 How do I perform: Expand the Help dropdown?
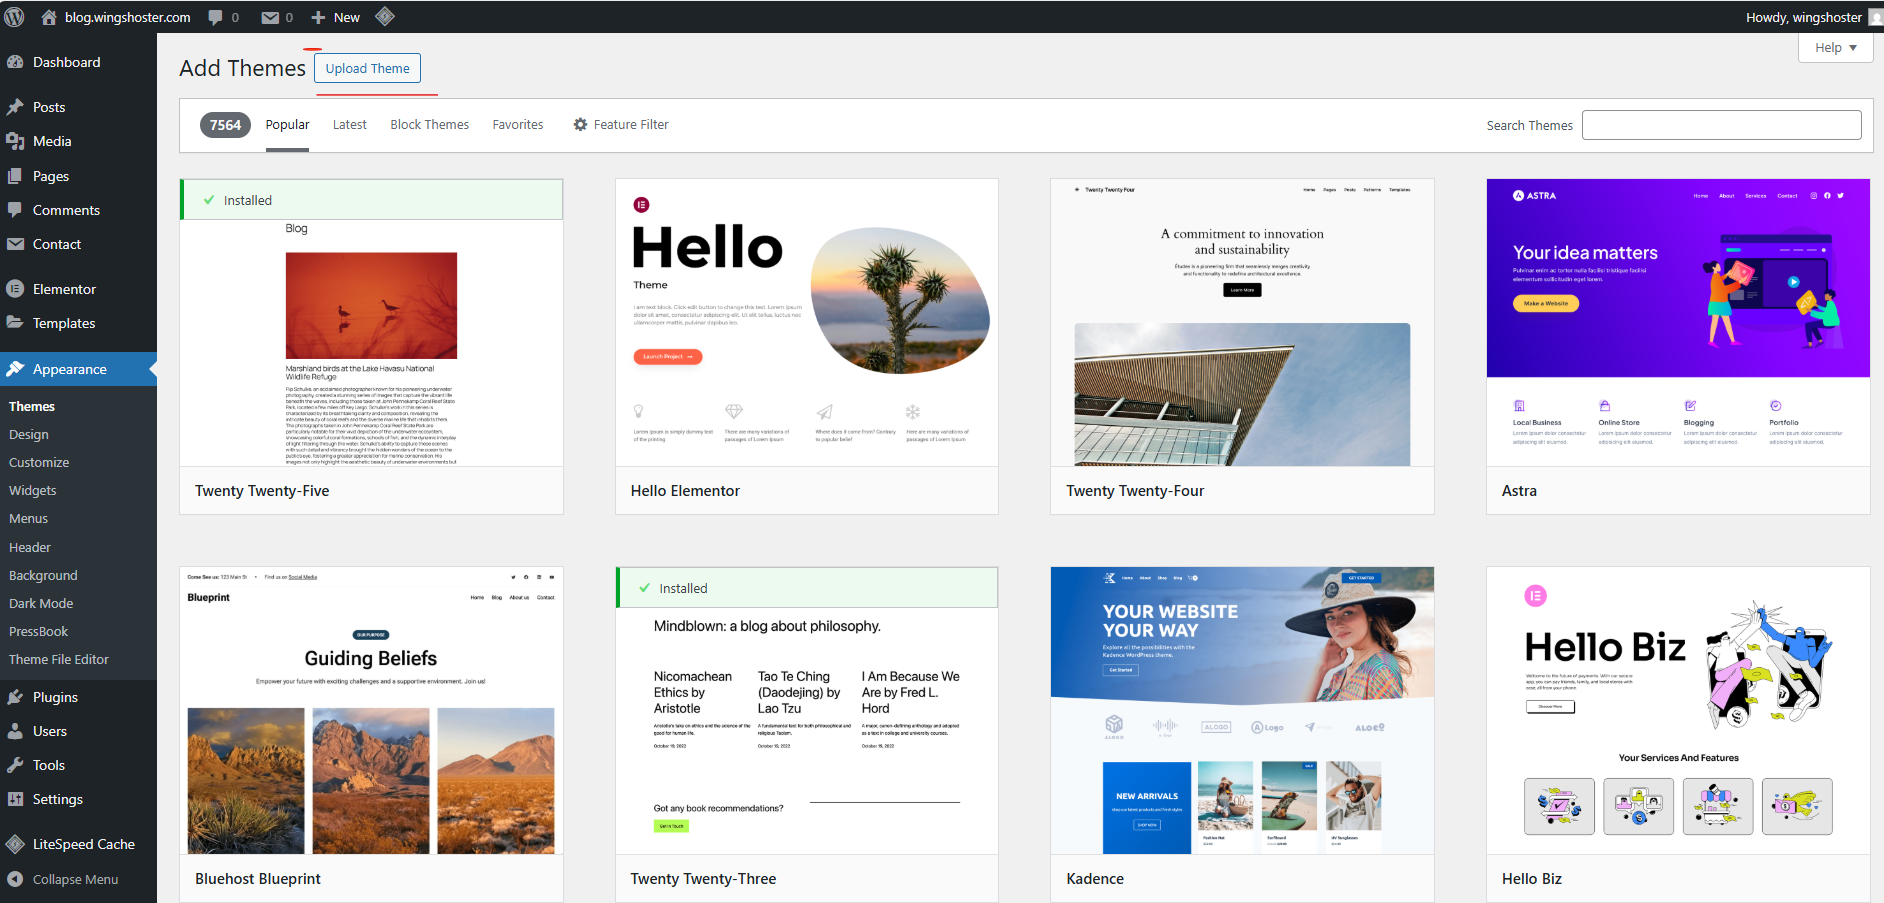[x=1834, y=47]
